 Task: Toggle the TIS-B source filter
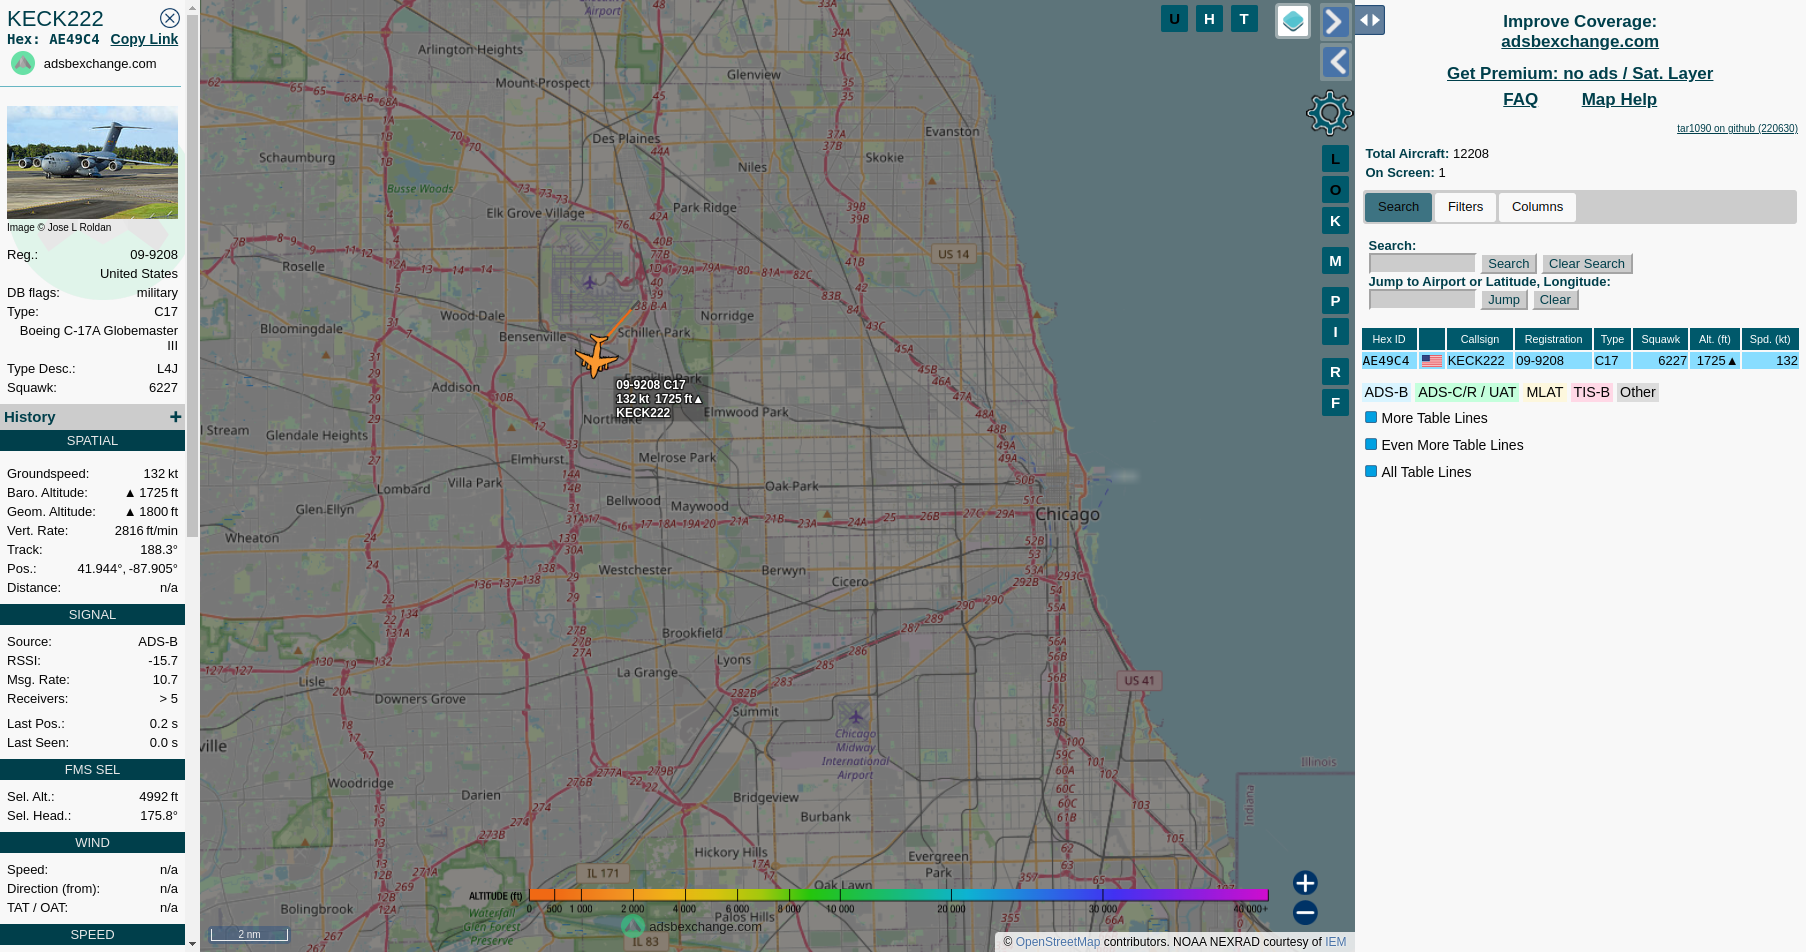point(1591,392)
